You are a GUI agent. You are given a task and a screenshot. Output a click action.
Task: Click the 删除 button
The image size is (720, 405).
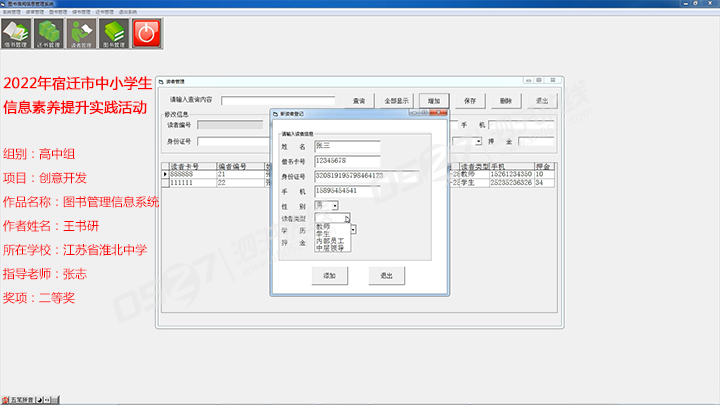[x=506, y=101]
